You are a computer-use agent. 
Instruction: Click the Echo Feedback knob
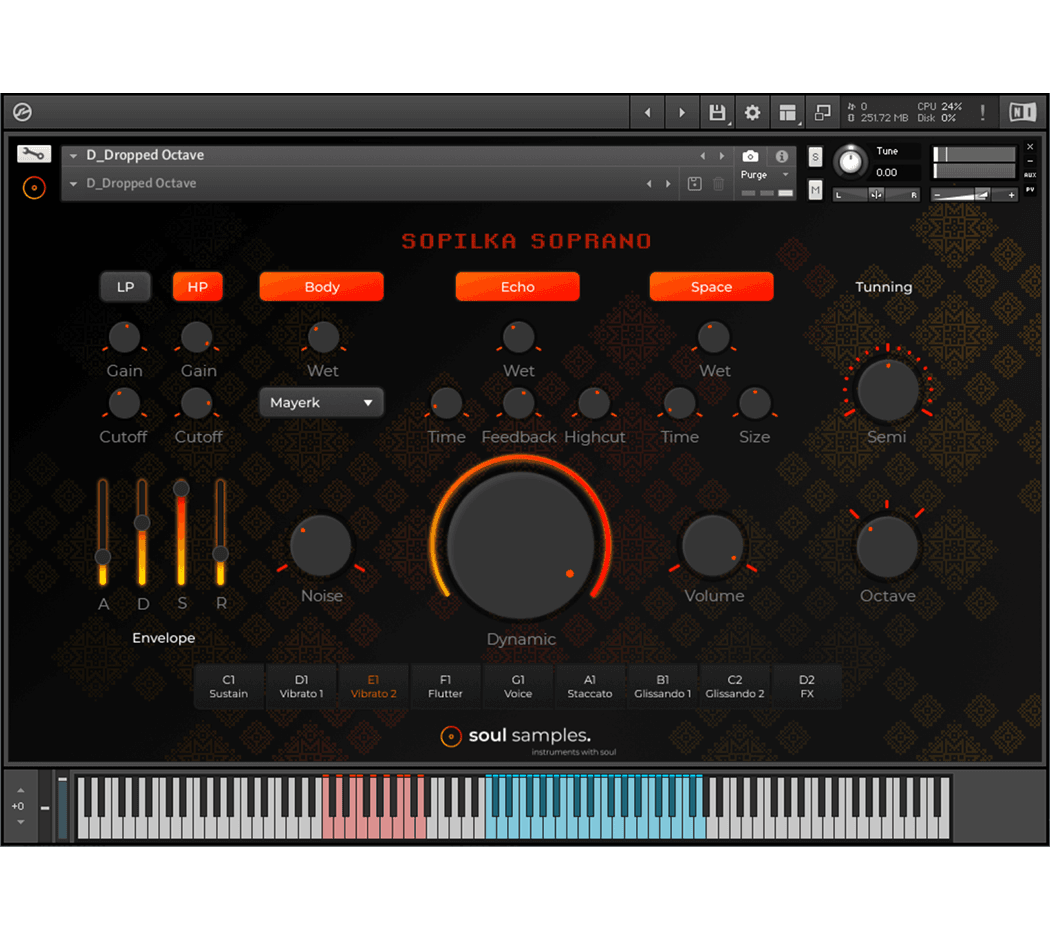518,404
